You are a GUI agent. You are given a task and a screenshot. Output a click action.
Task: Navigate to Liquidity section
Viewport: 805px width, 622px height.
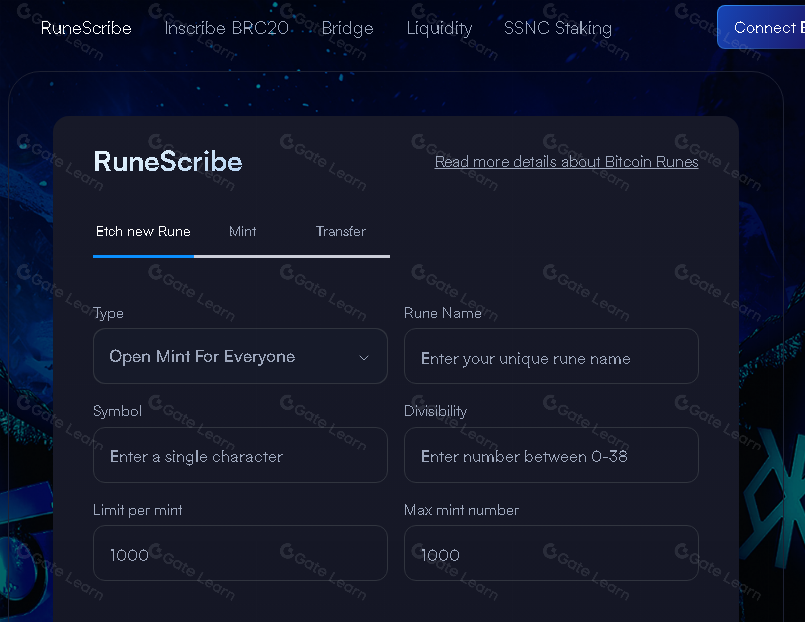(x=439, y=28)
